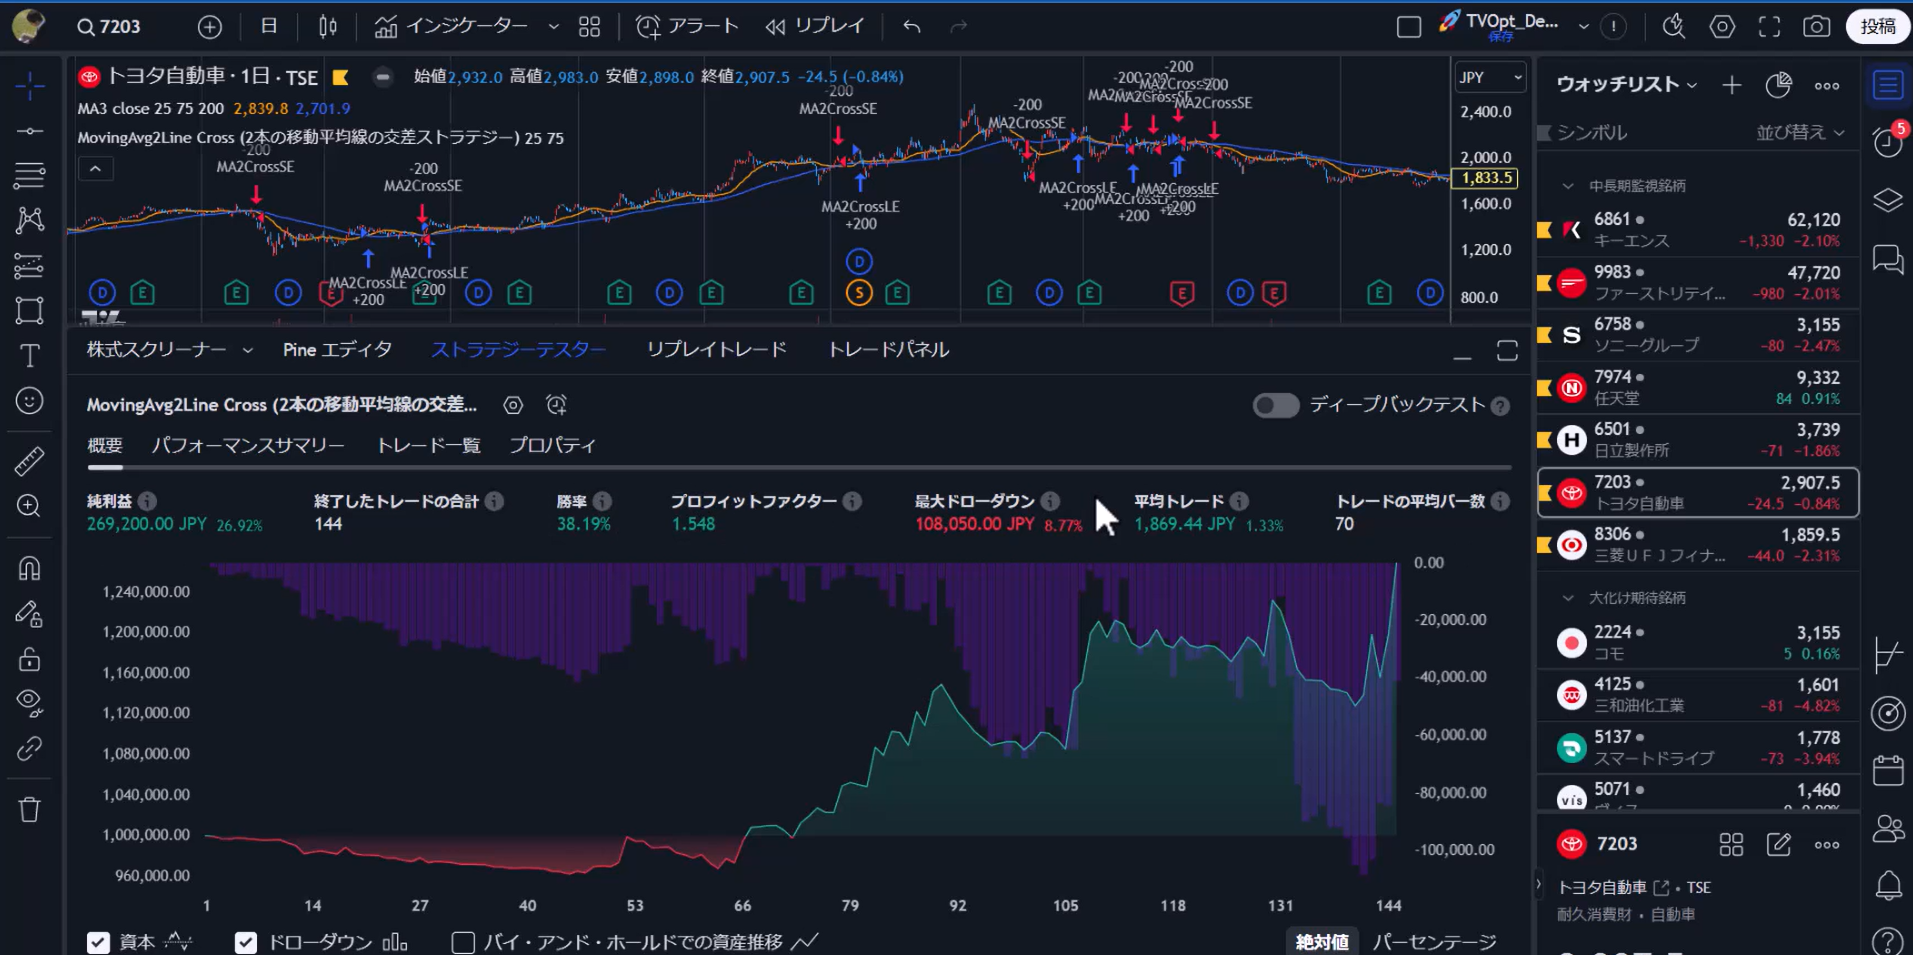
Task: Open the chat bubbles sidebar icon
Action: coord(1888,259)
